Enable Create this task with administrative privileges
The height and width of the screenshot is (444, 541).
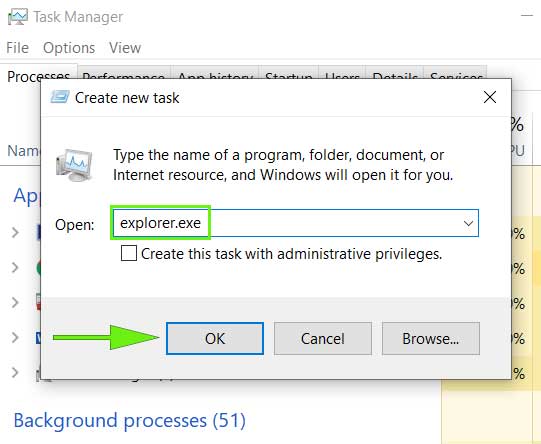click(x=129, y=253)
